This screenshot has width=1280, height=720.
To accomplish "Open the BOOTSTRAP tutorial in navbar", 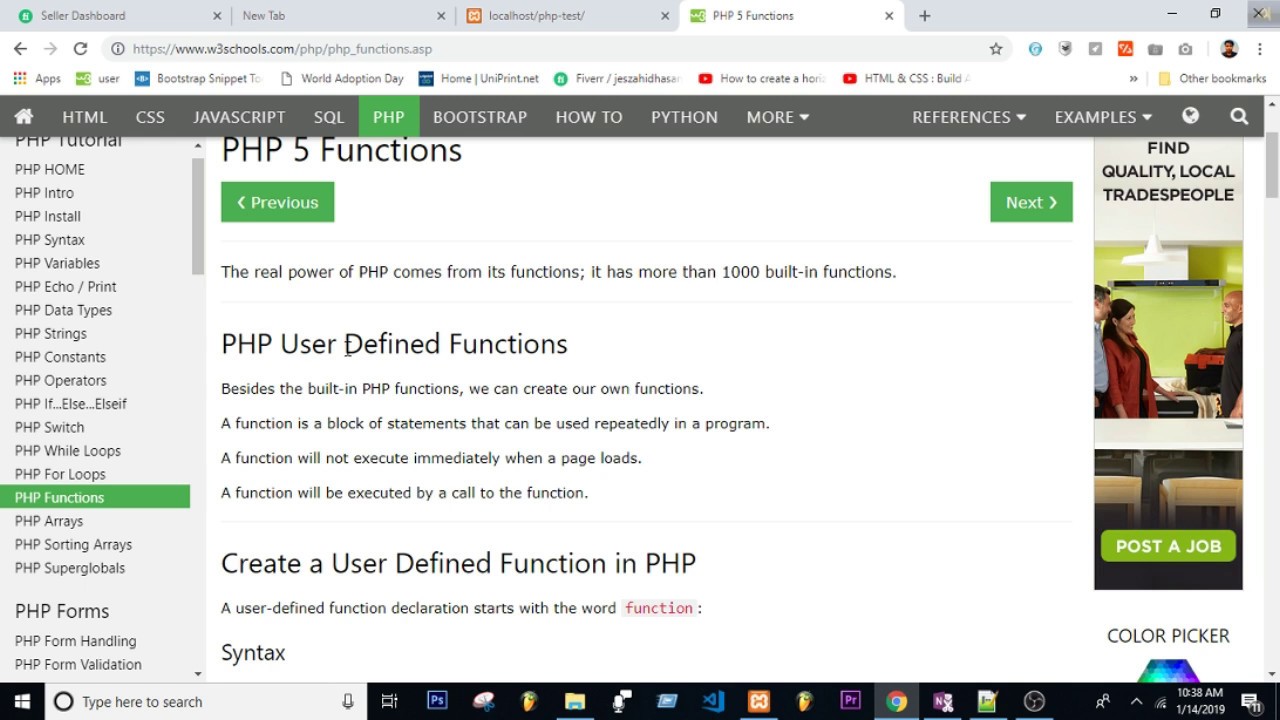I will coord(480,117).
